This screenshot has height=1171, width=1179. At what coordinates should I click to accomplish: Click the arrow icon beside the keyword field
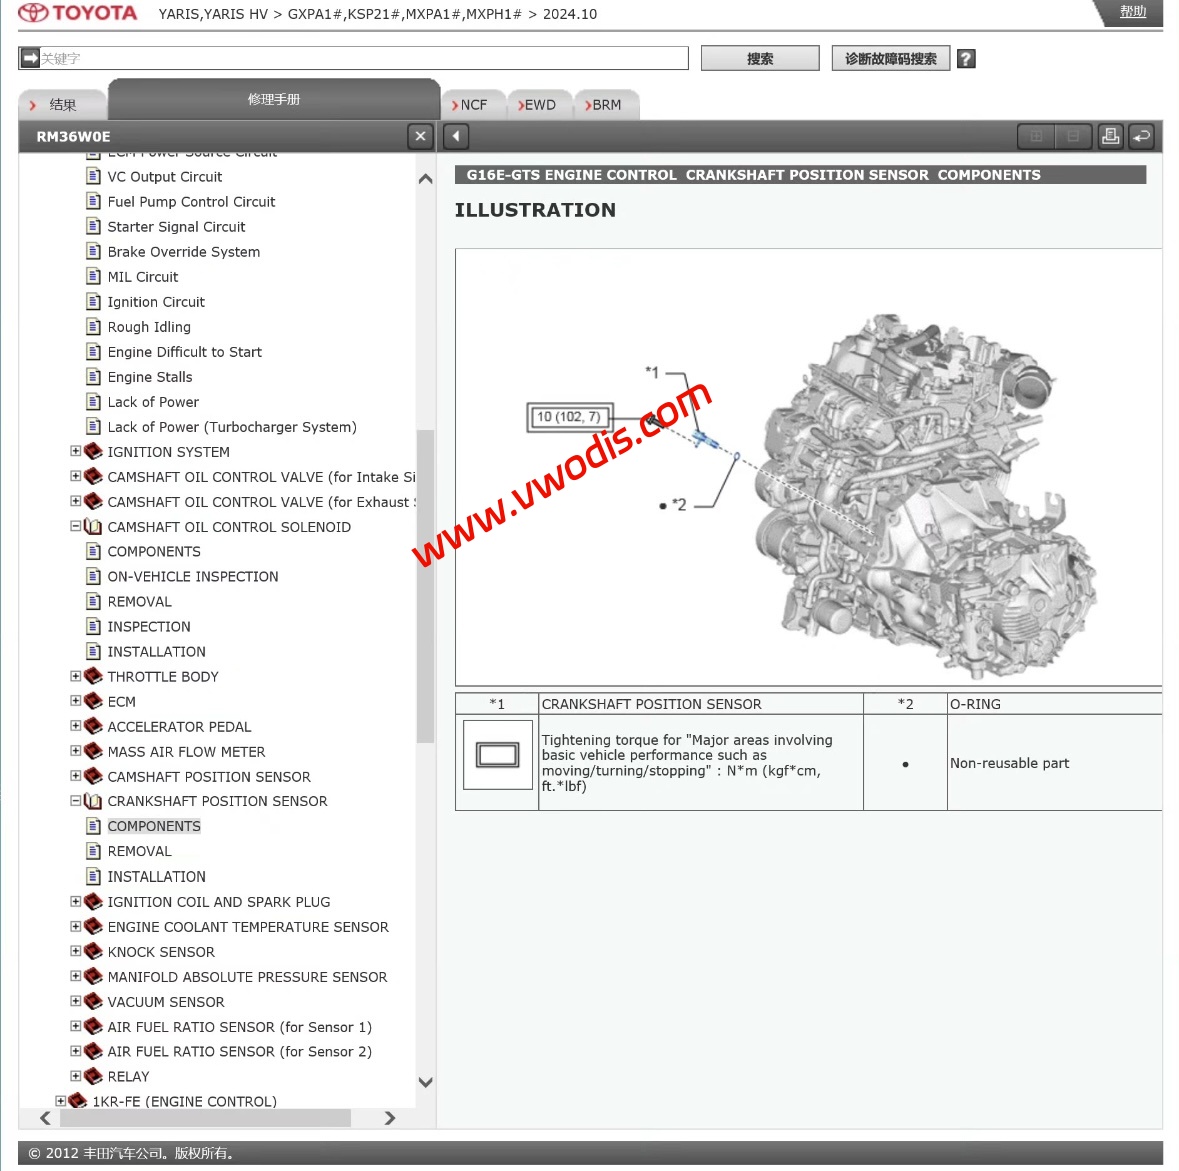(30, 59)
